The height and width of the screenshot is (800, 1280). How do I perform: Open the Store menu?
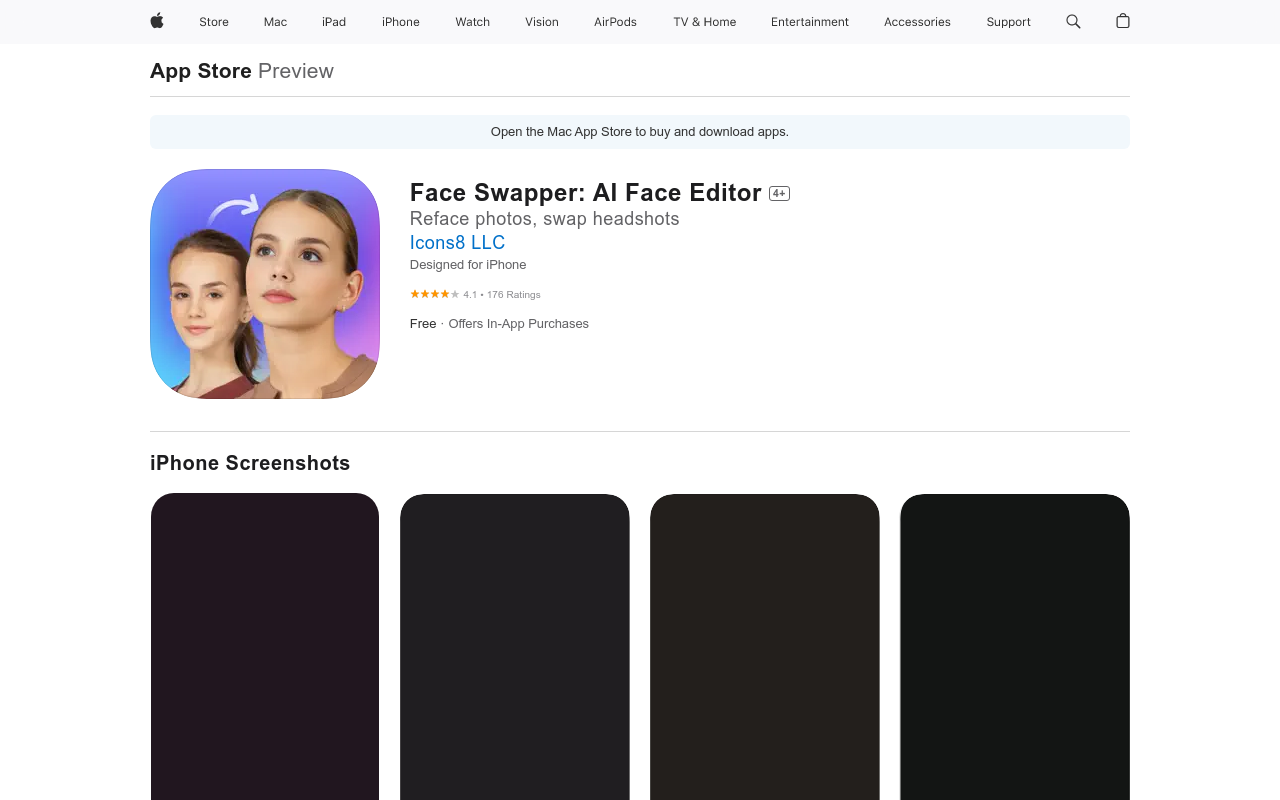(x=214, y=22)
